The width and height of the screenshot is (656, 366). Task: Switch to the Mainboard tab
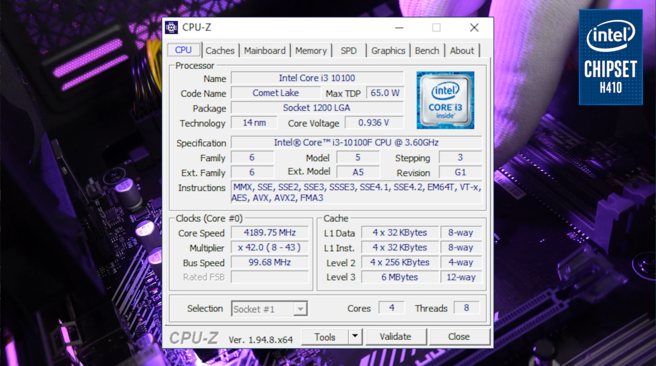point(264,51)
